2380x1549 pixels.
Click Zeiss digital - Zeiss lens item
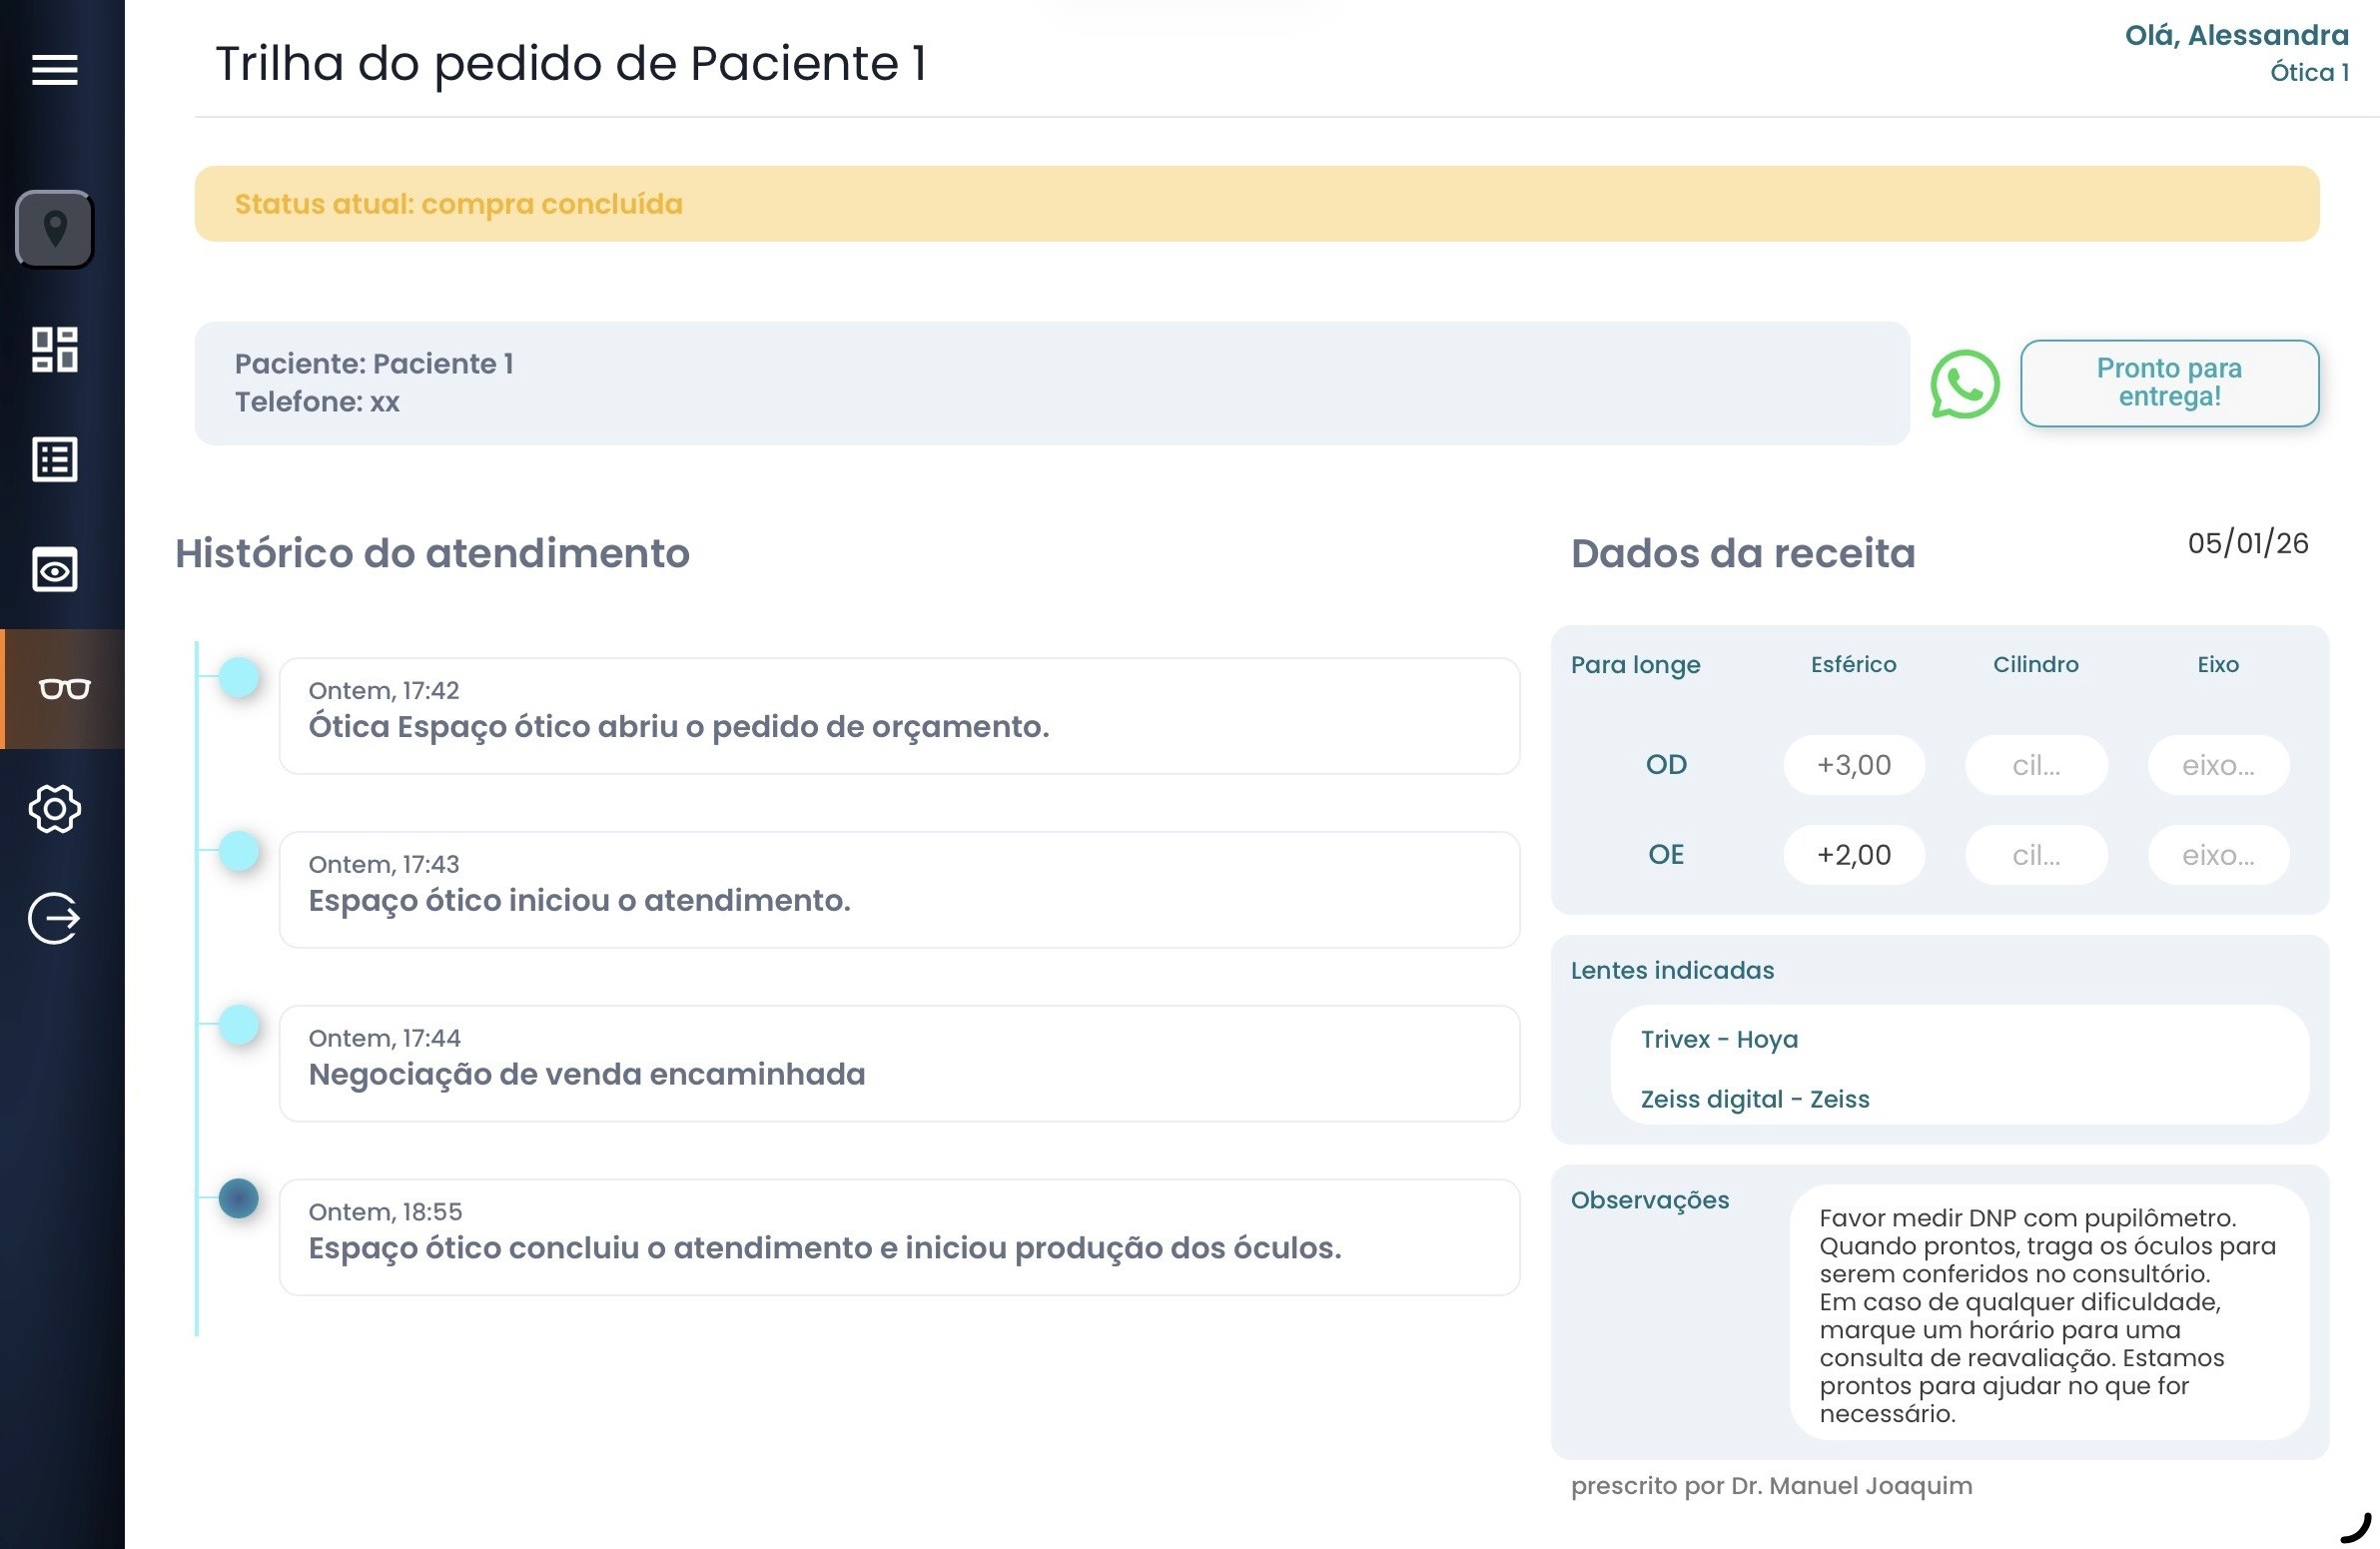pyautogui.click(x=1754, y=1099)
